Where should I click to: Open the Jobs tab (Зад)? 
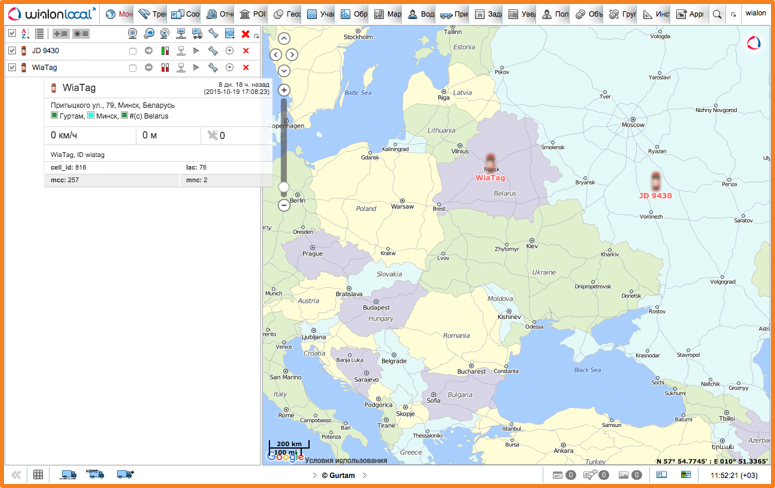pyautogui.click(x=488, y=14)
